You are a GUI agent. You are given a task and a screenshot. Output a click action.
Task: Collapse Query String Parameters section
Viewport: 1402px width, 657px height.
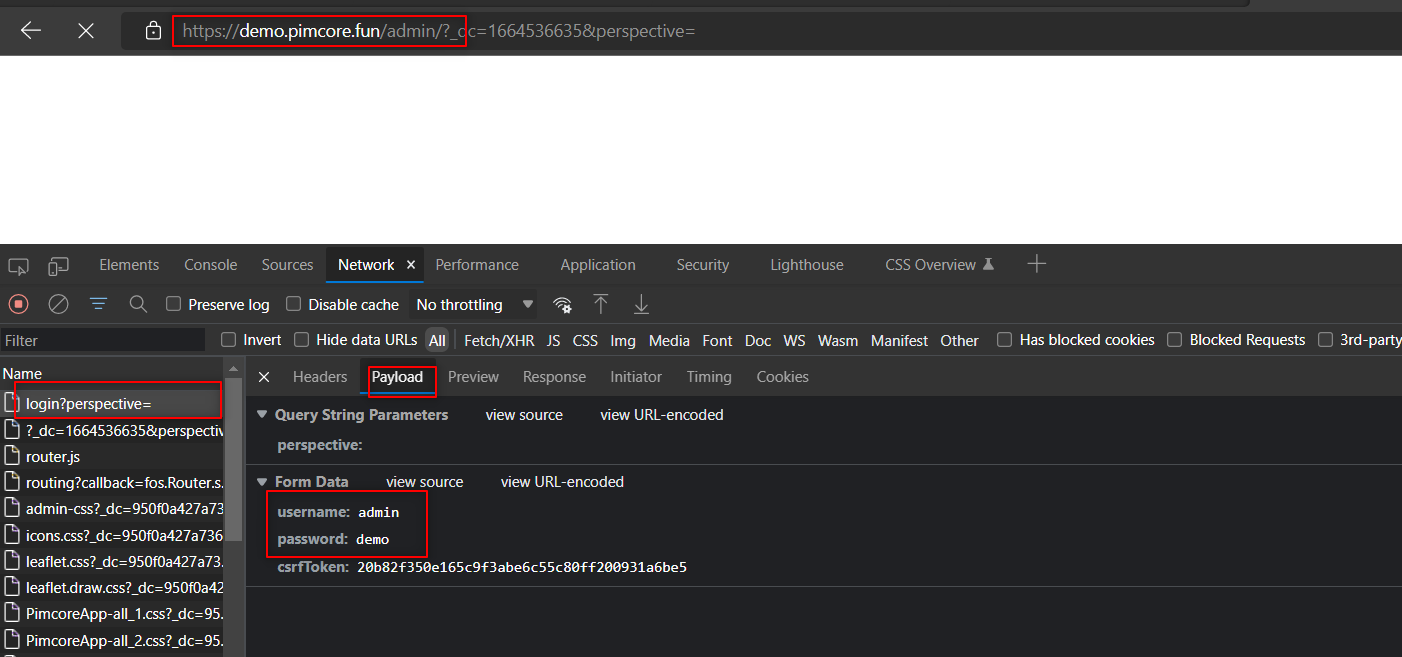tap(262, 415)
